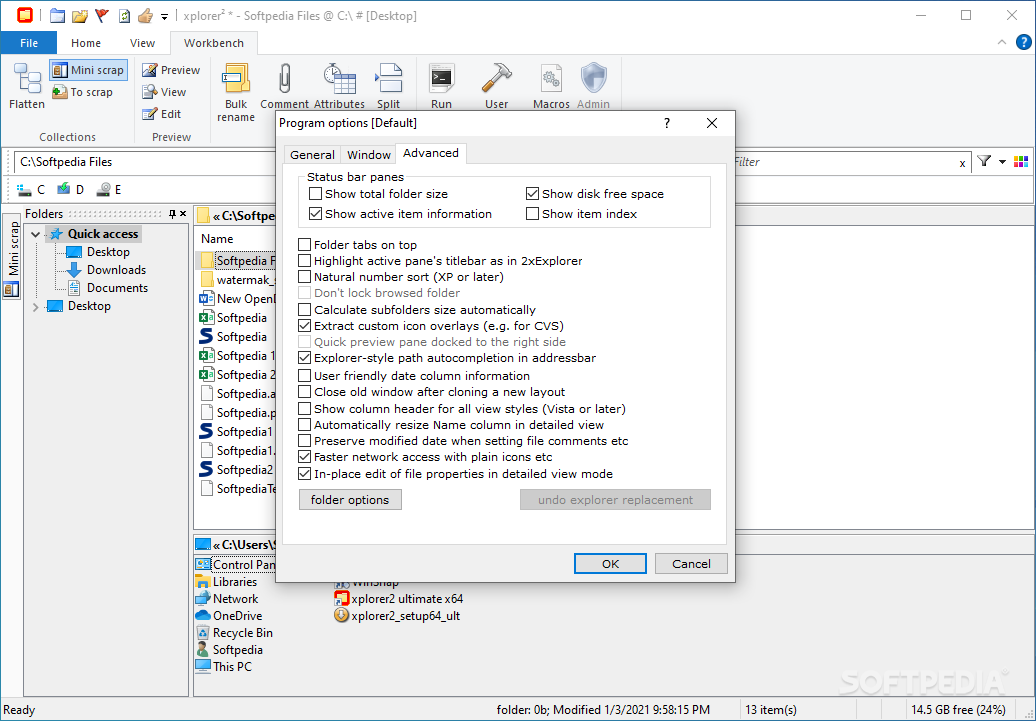
Task: Click the red flag icon in title bar
Action: [102, 15]
